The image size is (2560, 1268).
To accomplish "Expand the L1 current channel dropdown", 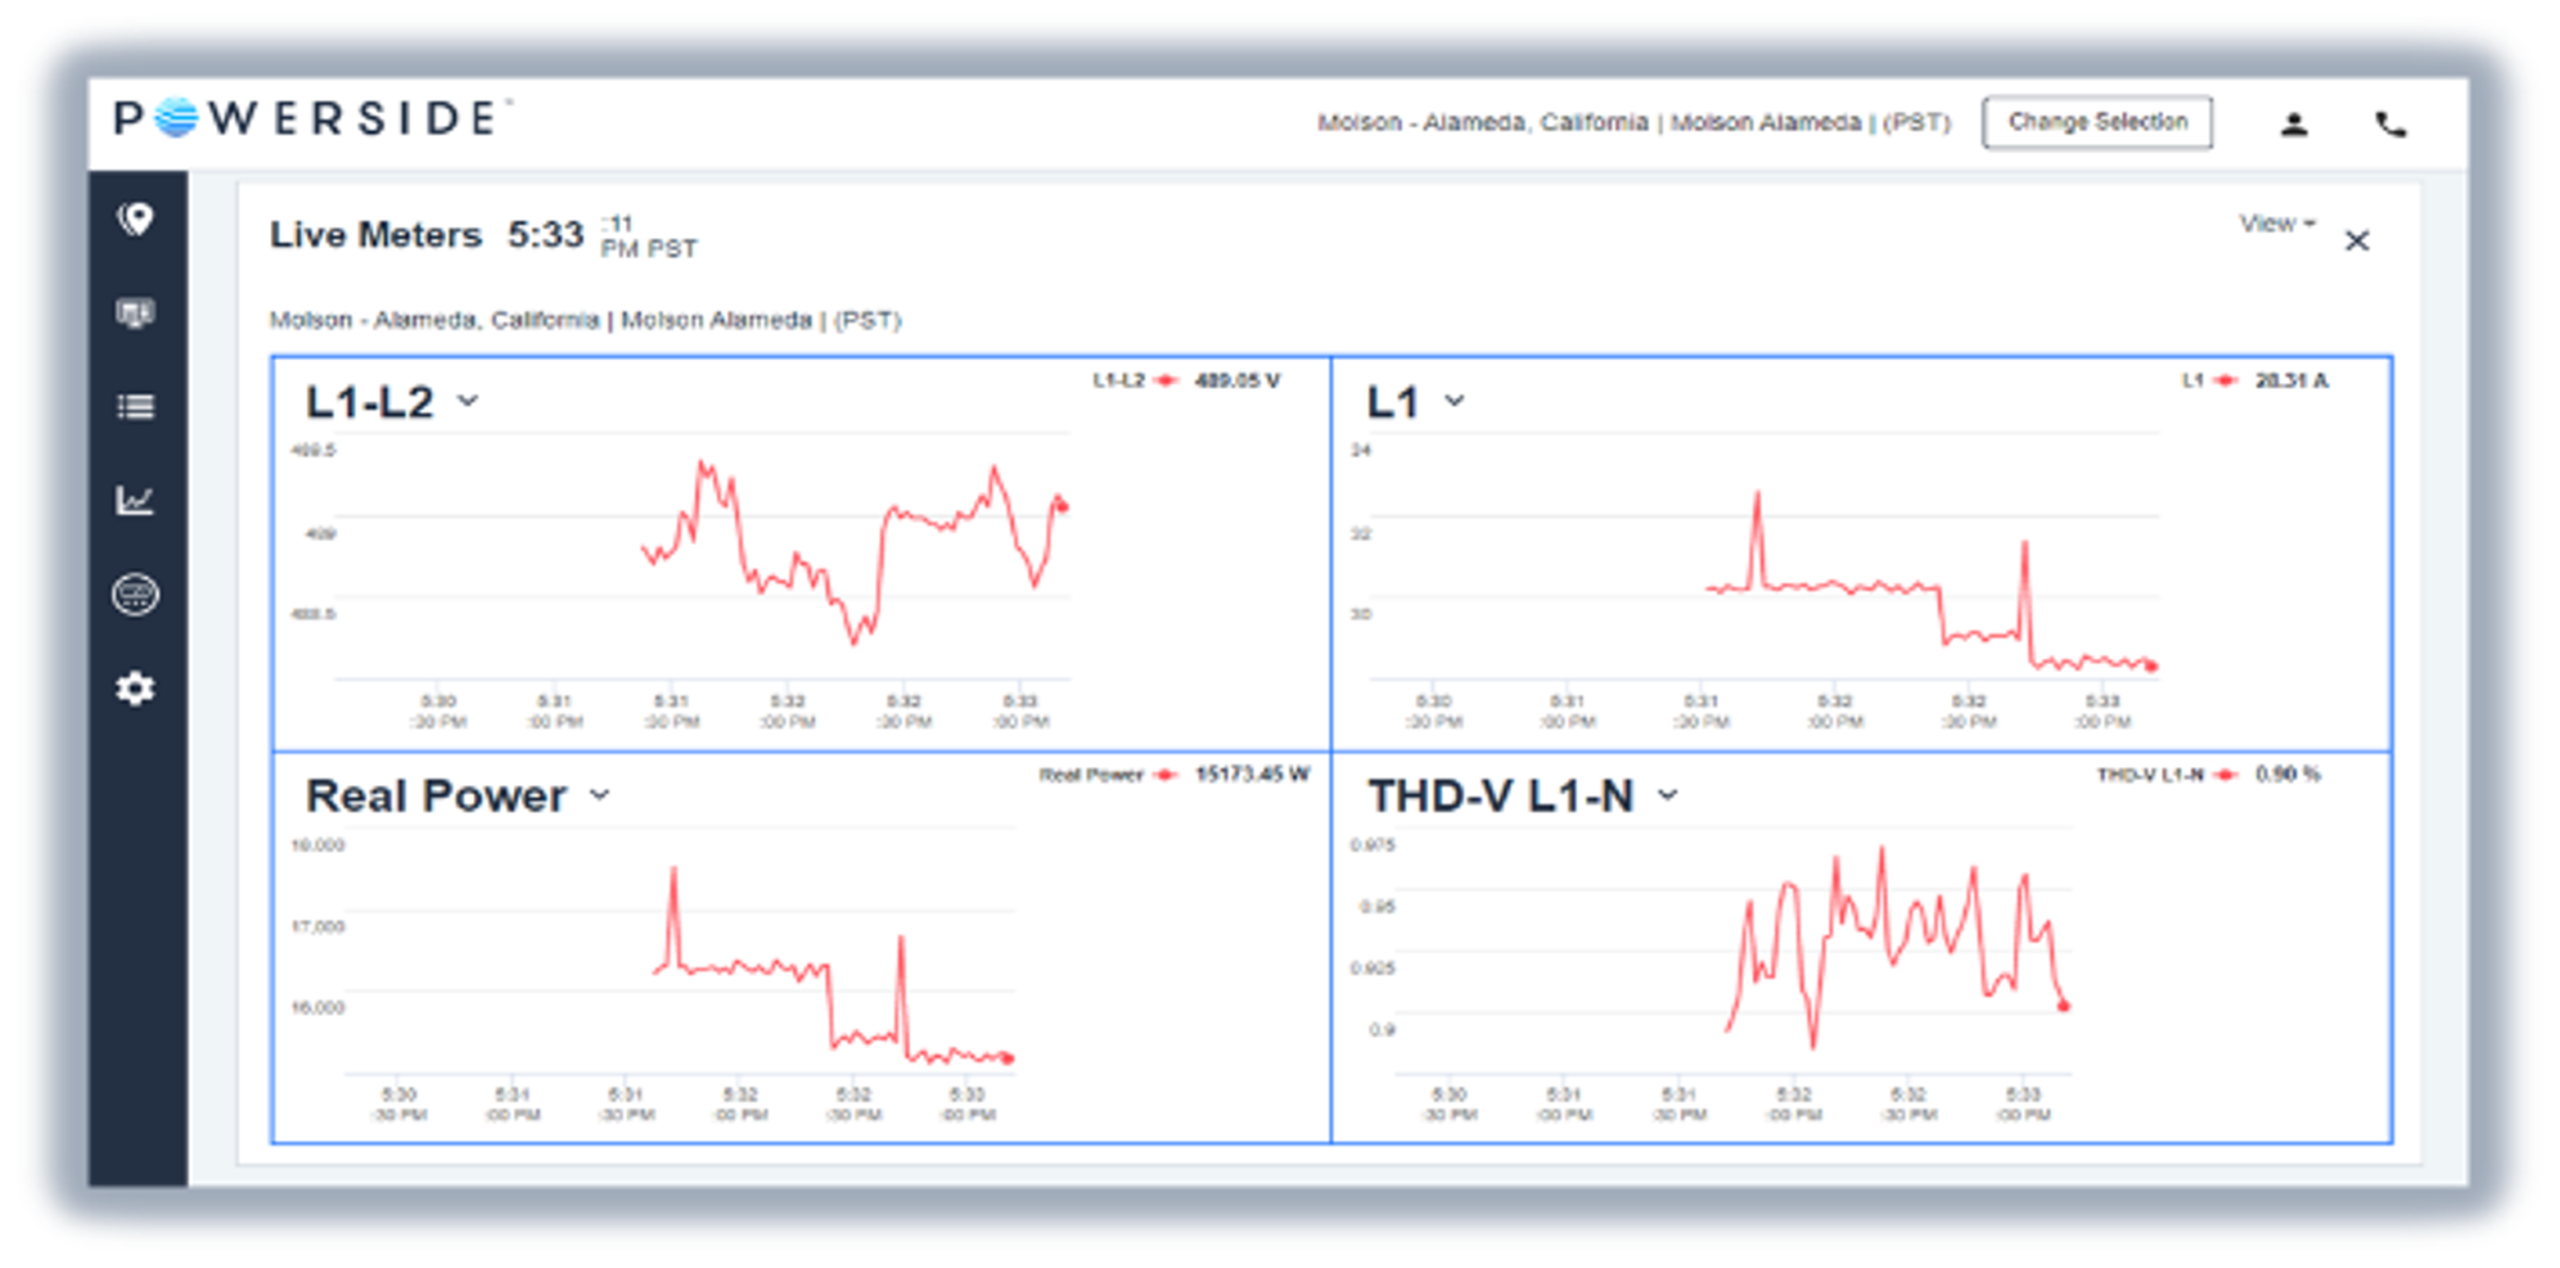I will pyautogui.click(x=1455, y=401).
